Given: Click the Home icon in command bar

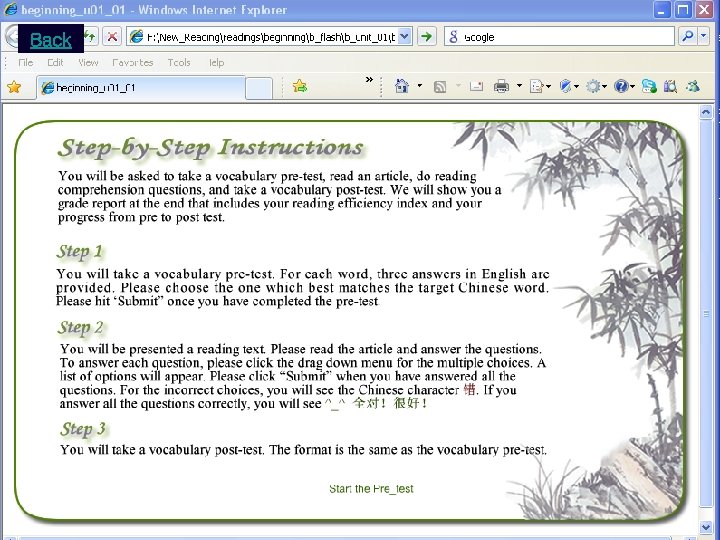Looking at the screenshot, I should (x=402, y=86).
